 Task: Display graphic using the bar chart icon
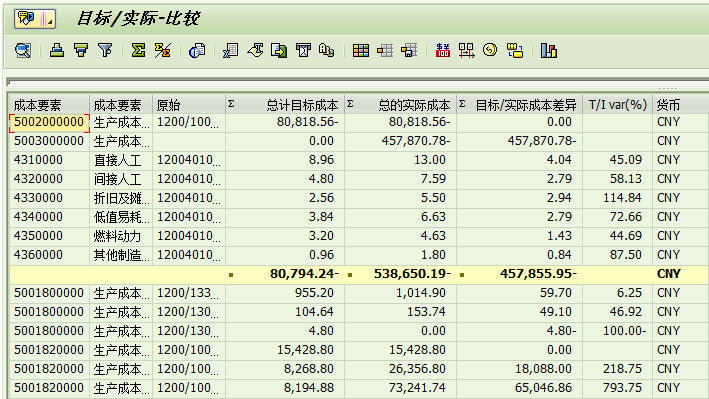(x=548, y=50)
